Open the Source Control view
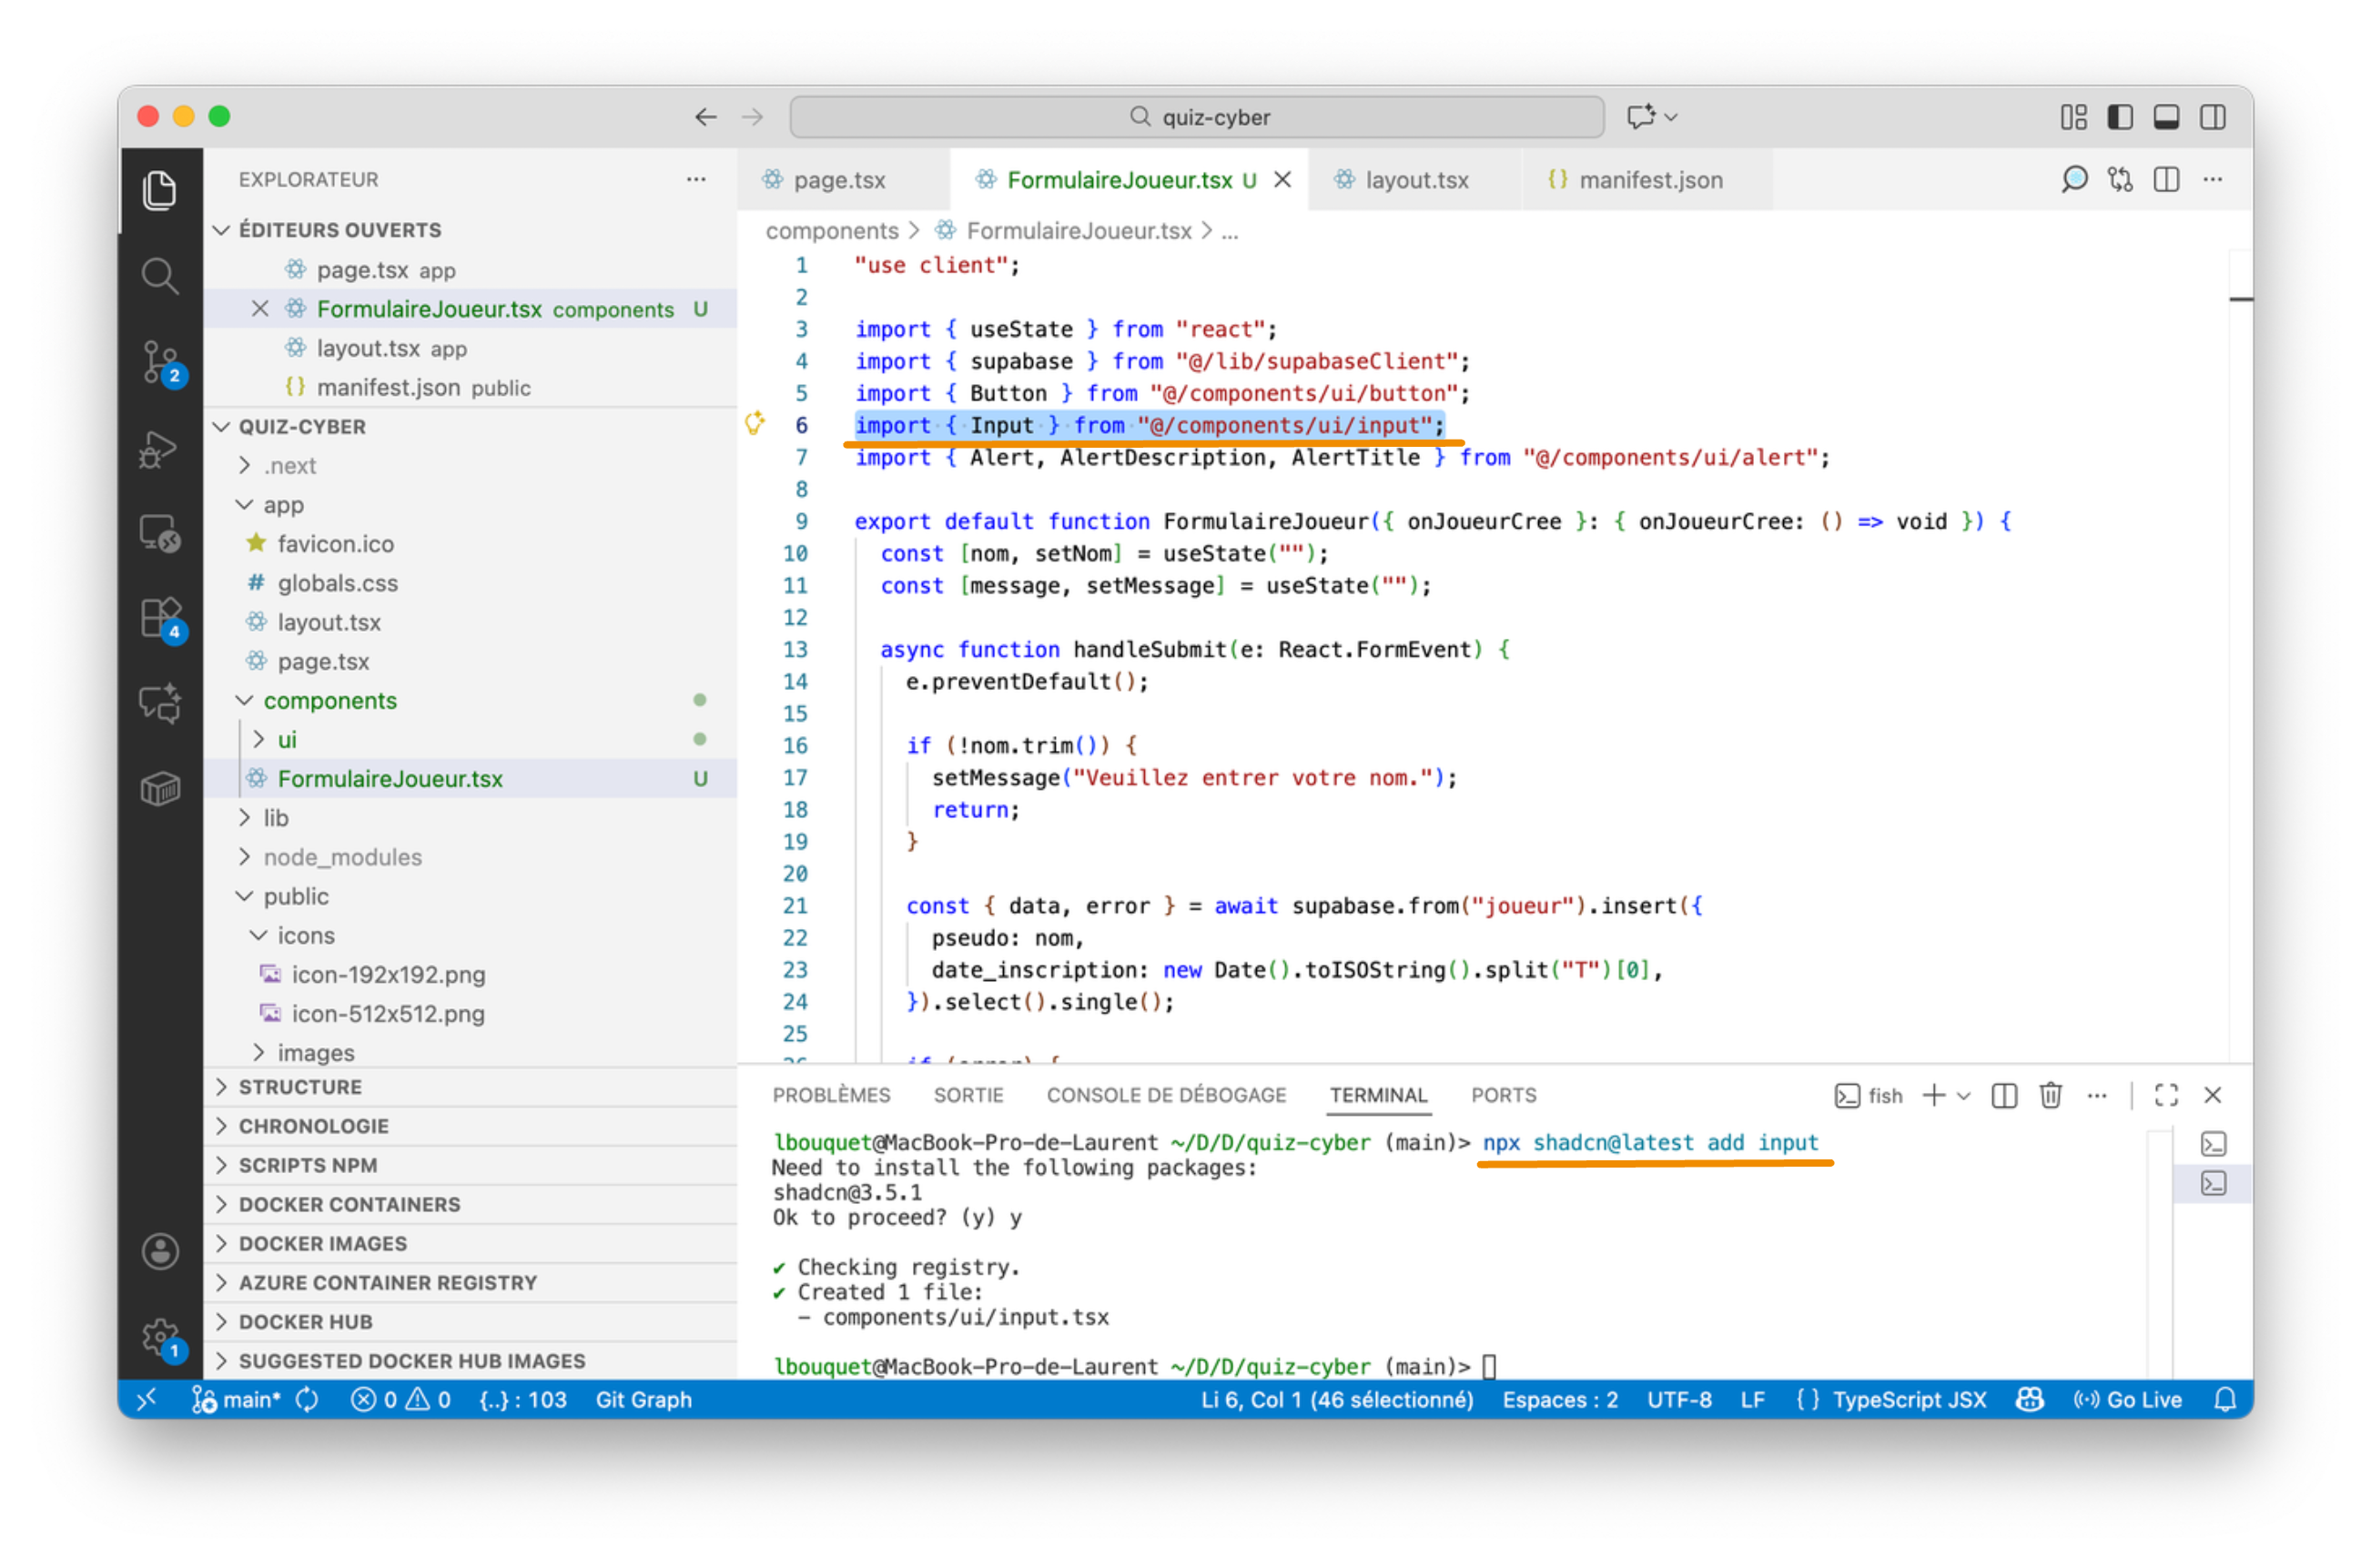Screen dimensions: 2371x1568 [x=160, y=362]
